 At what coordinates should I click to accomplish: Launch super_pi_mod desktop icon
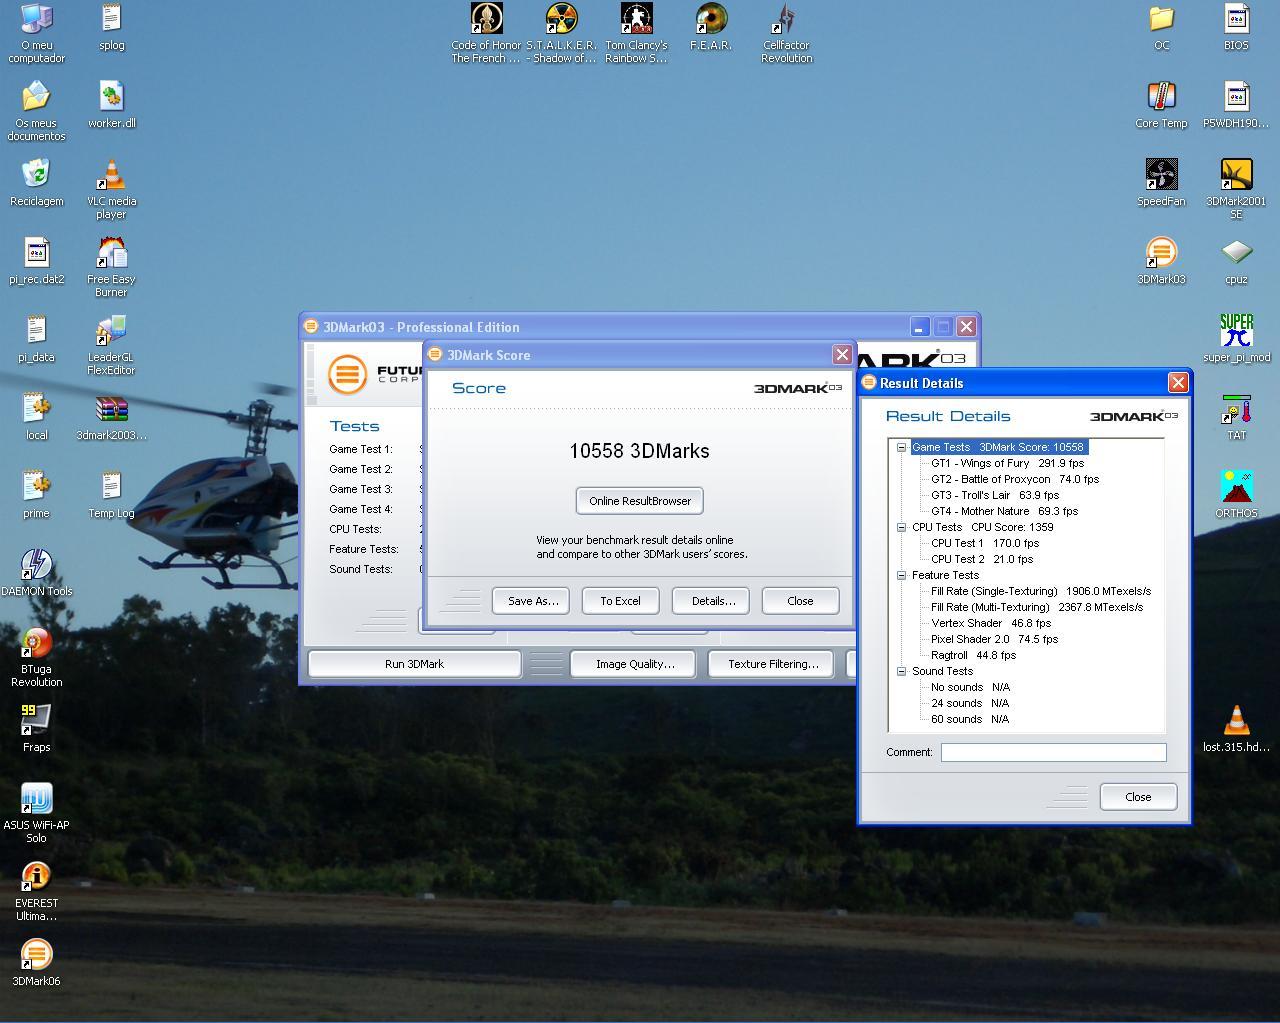click(x=1236, y=330)
